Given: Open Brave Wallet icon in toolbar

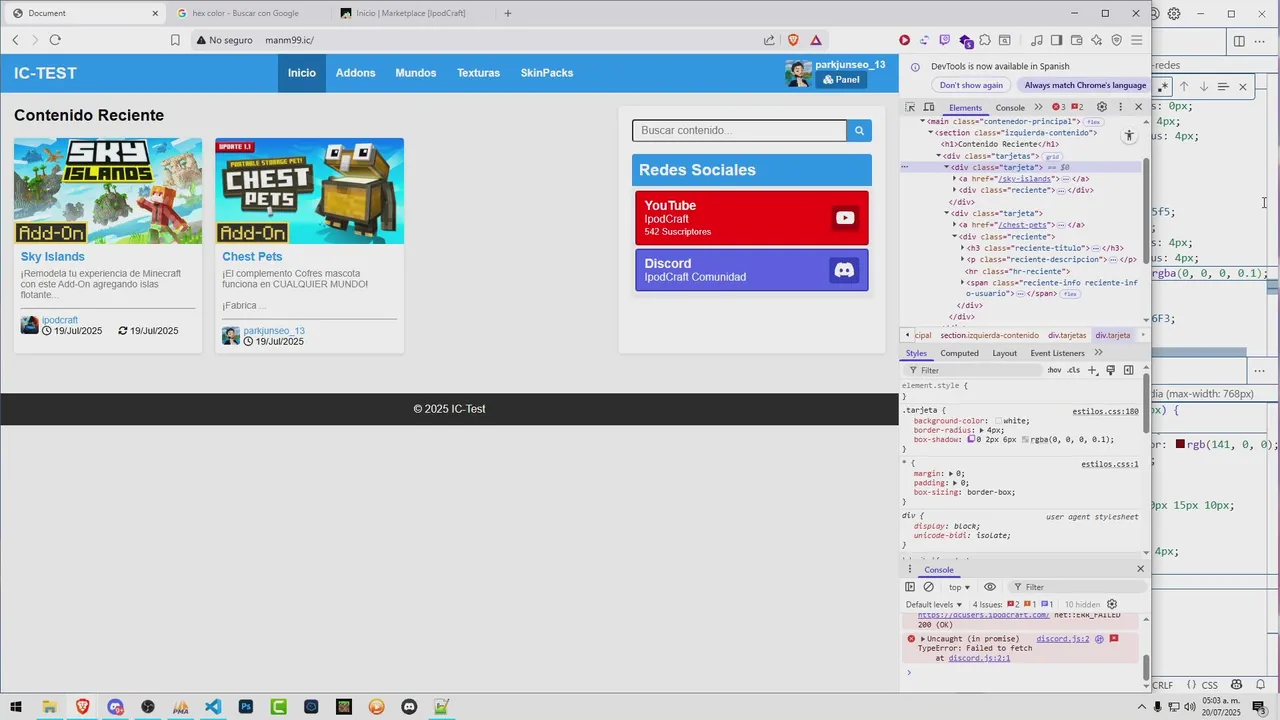Looking at the screenshot, I should [x=1077, y=40].
